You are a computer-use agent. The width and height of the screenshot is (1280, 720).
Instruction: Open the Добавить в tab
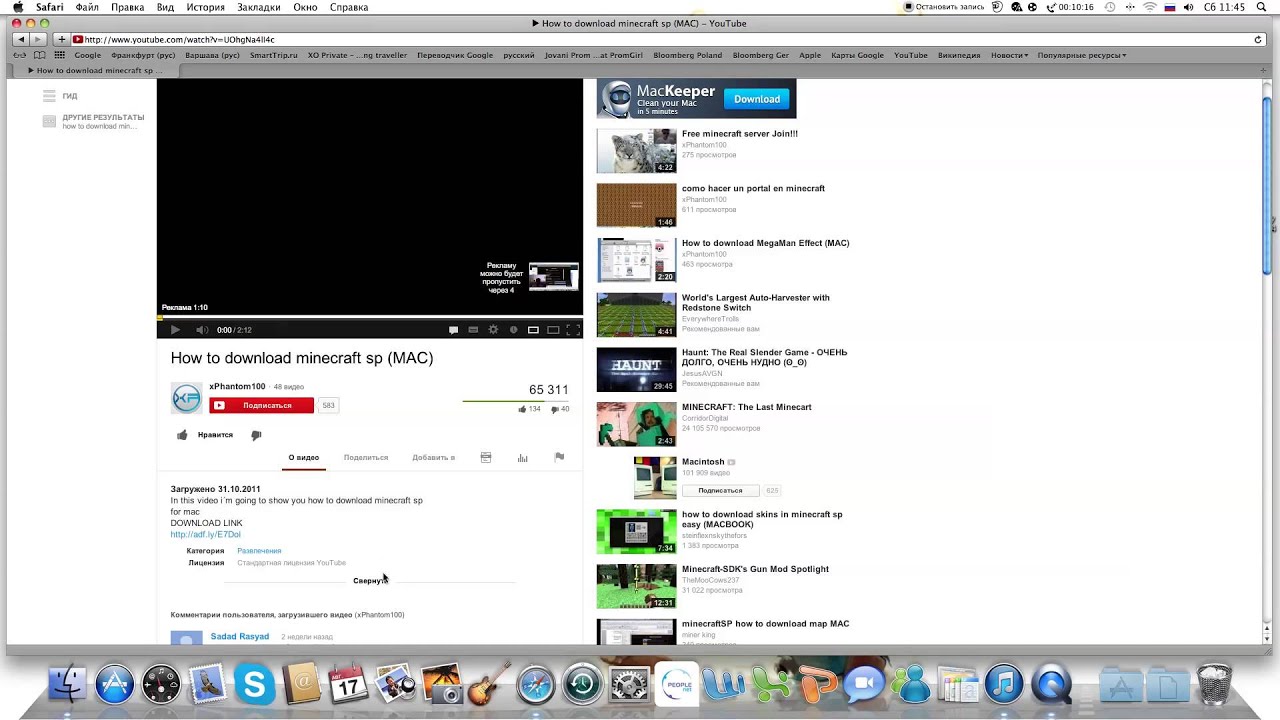[x=433, y=458]
